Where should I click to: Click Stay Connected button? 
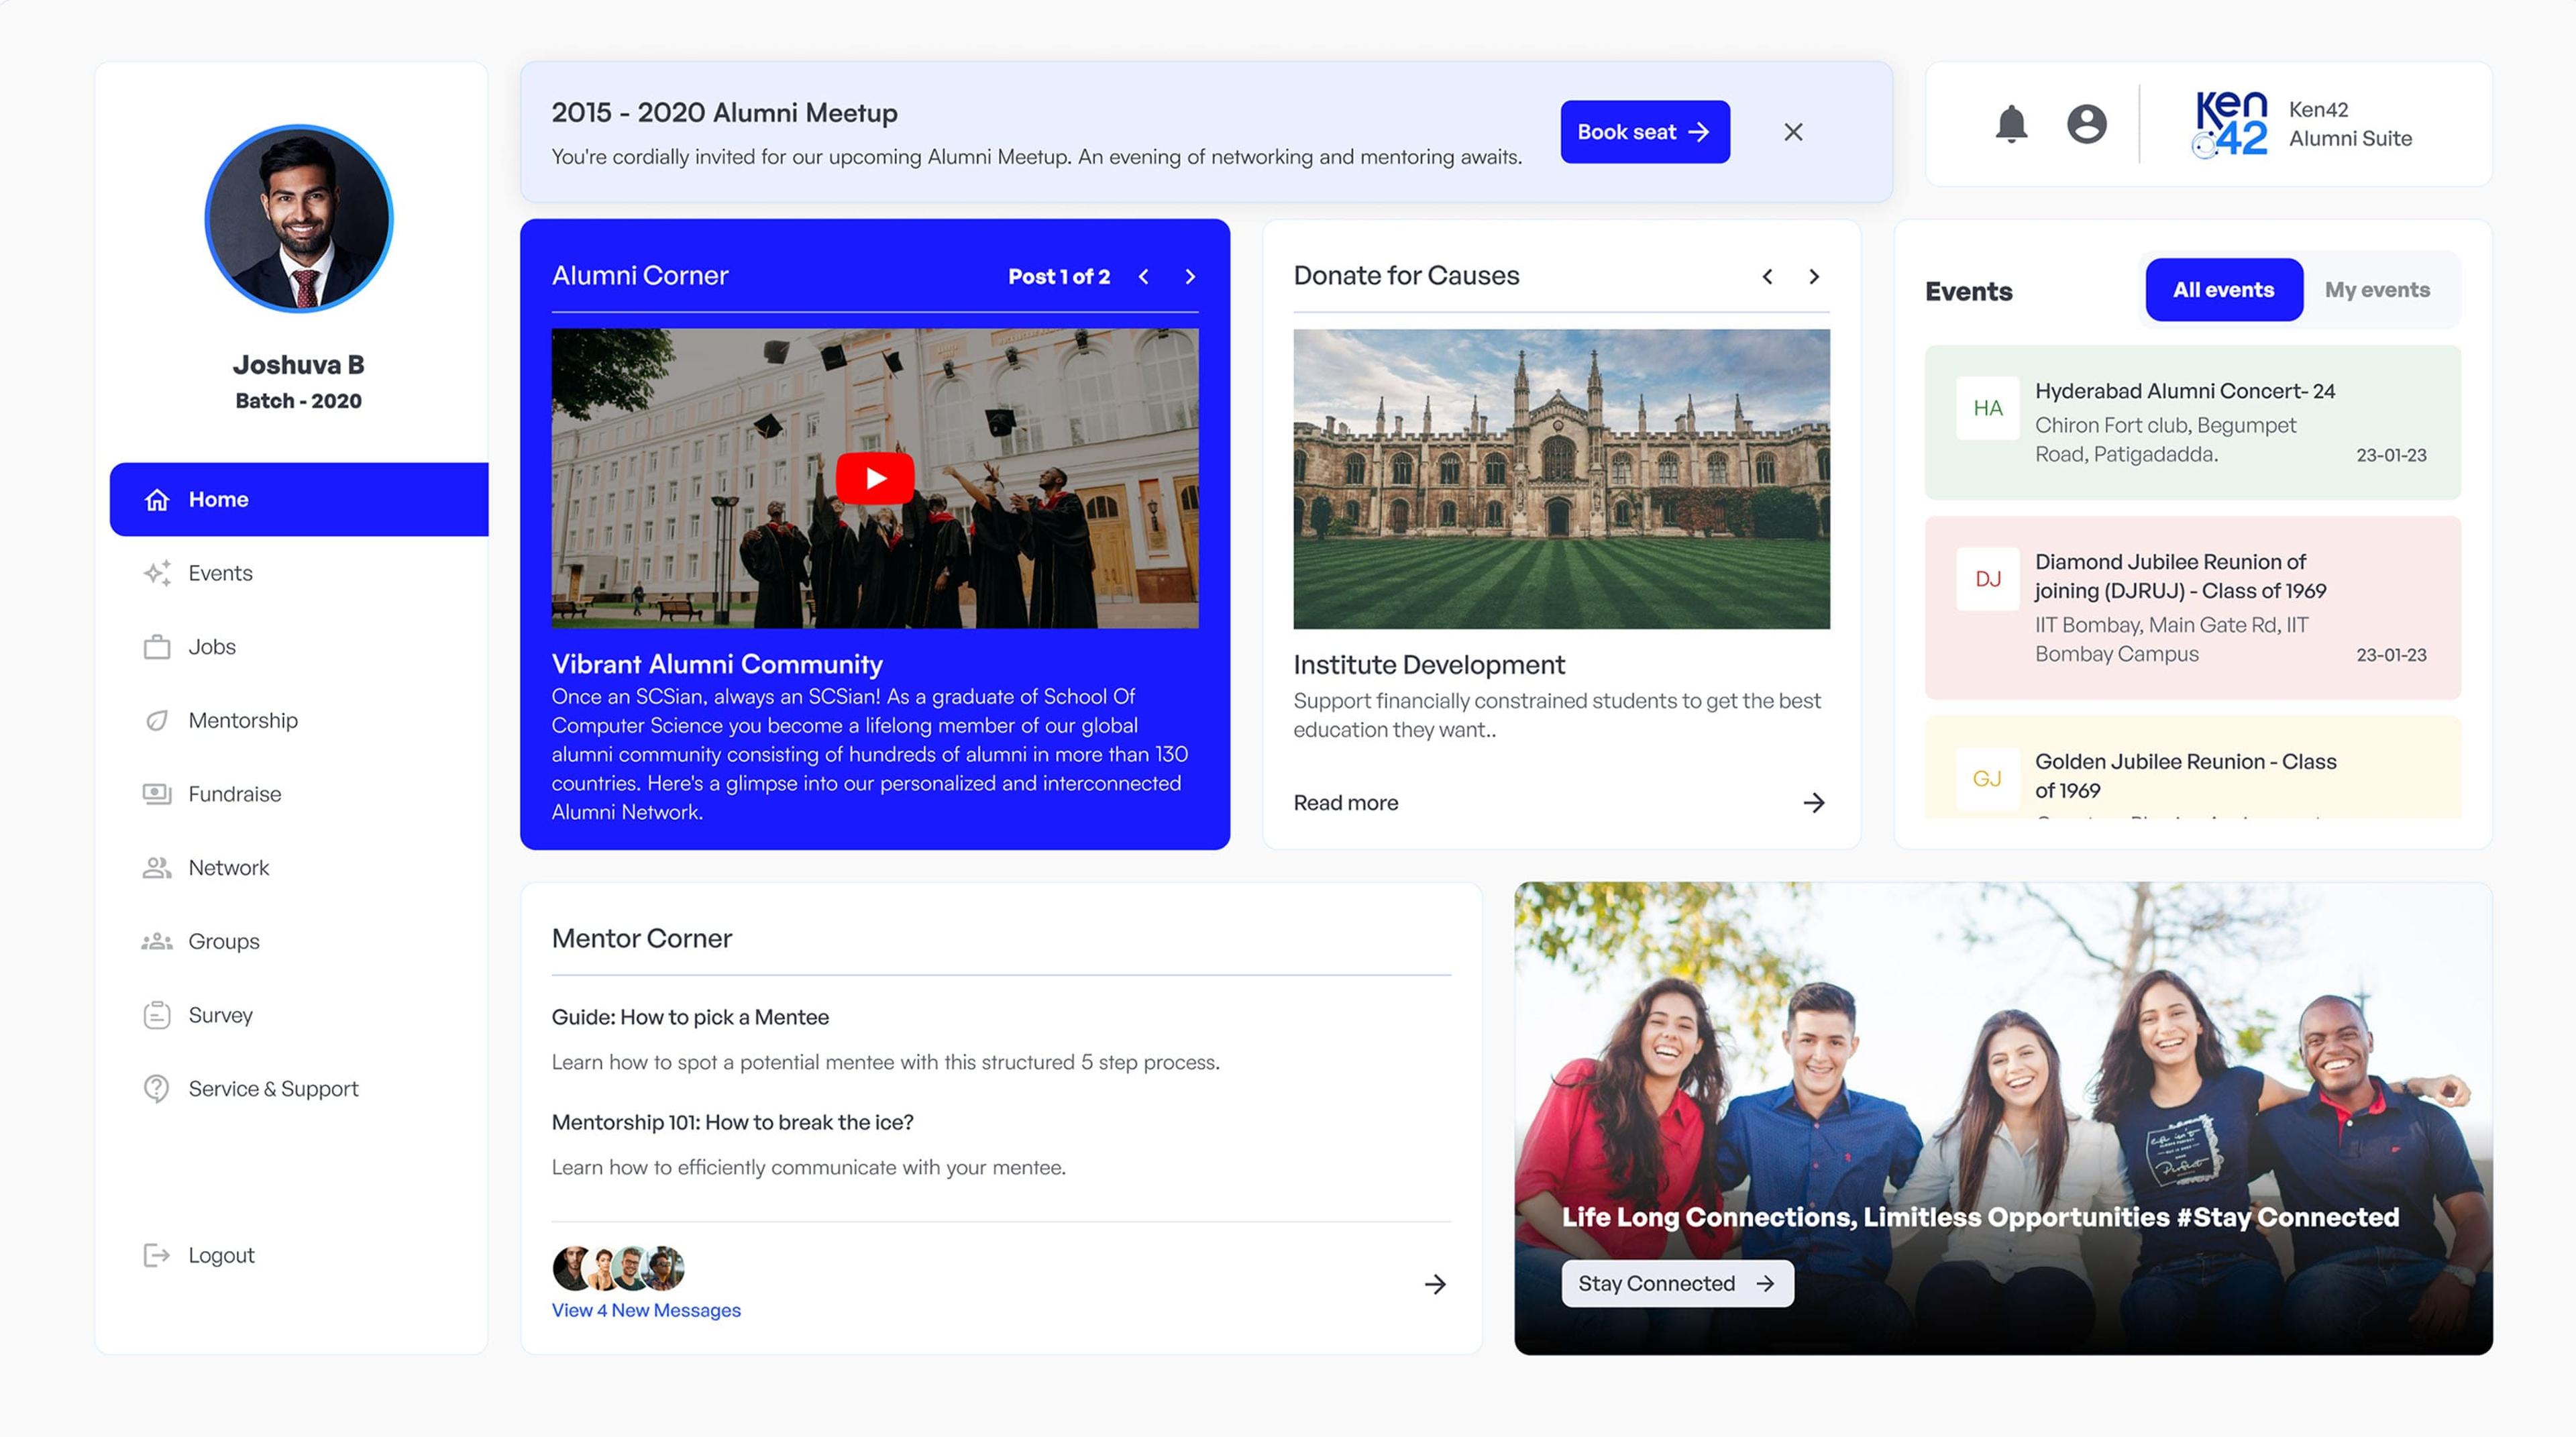[1677, 1283]
